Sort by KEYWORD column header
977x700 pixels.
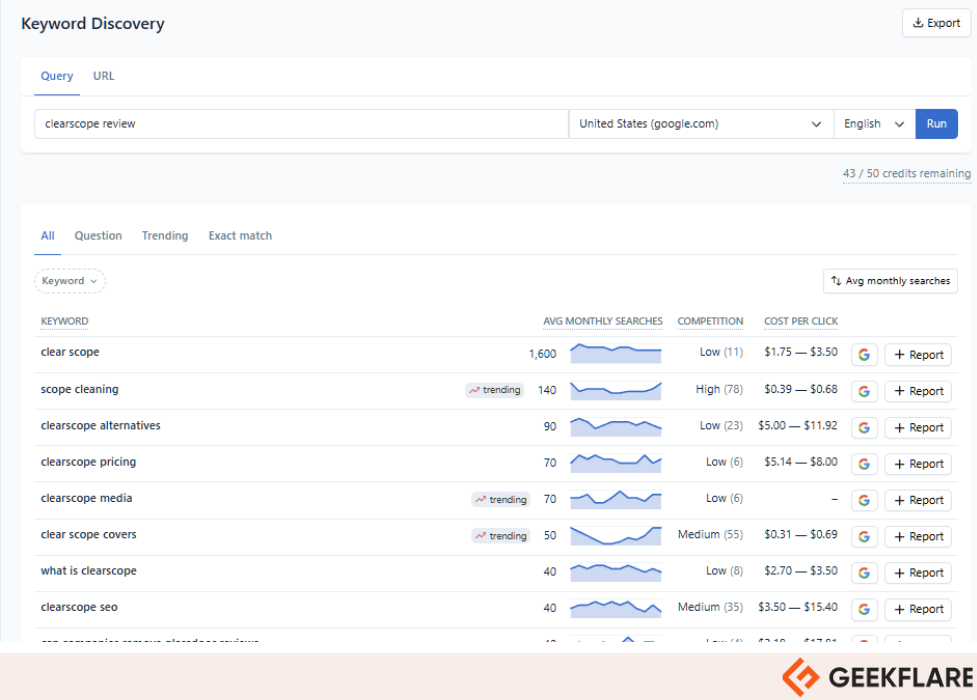65,321
